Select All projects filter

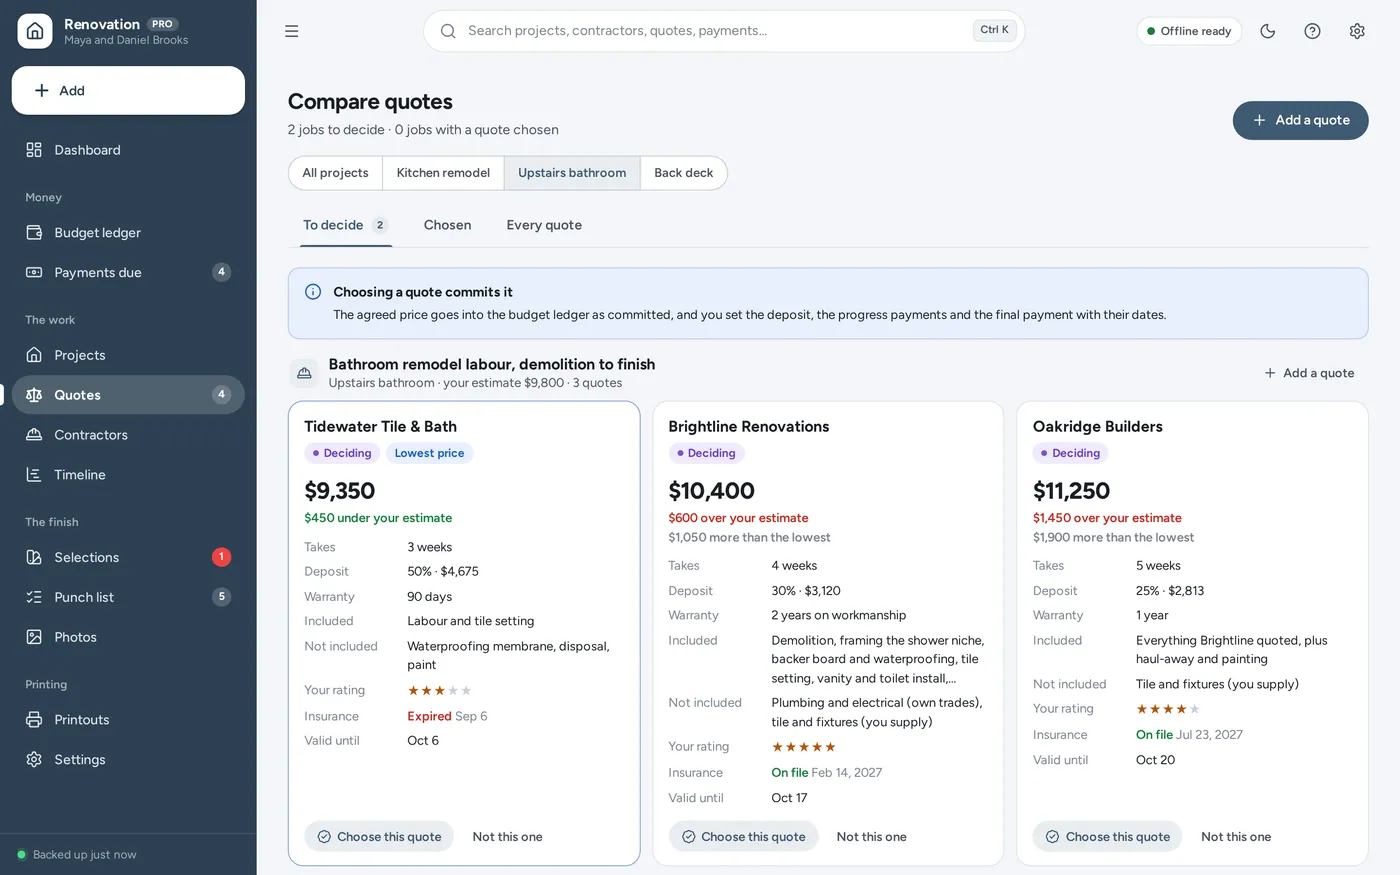336,173
